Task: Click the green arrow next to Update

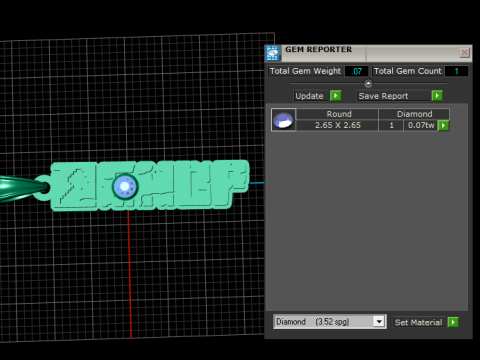Action: 336,96
